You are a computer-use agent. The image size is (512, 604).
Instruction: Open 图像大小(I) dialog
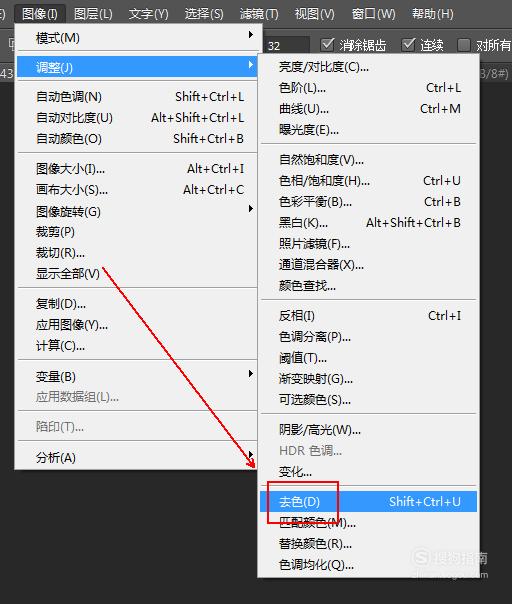tap(137, 169)
